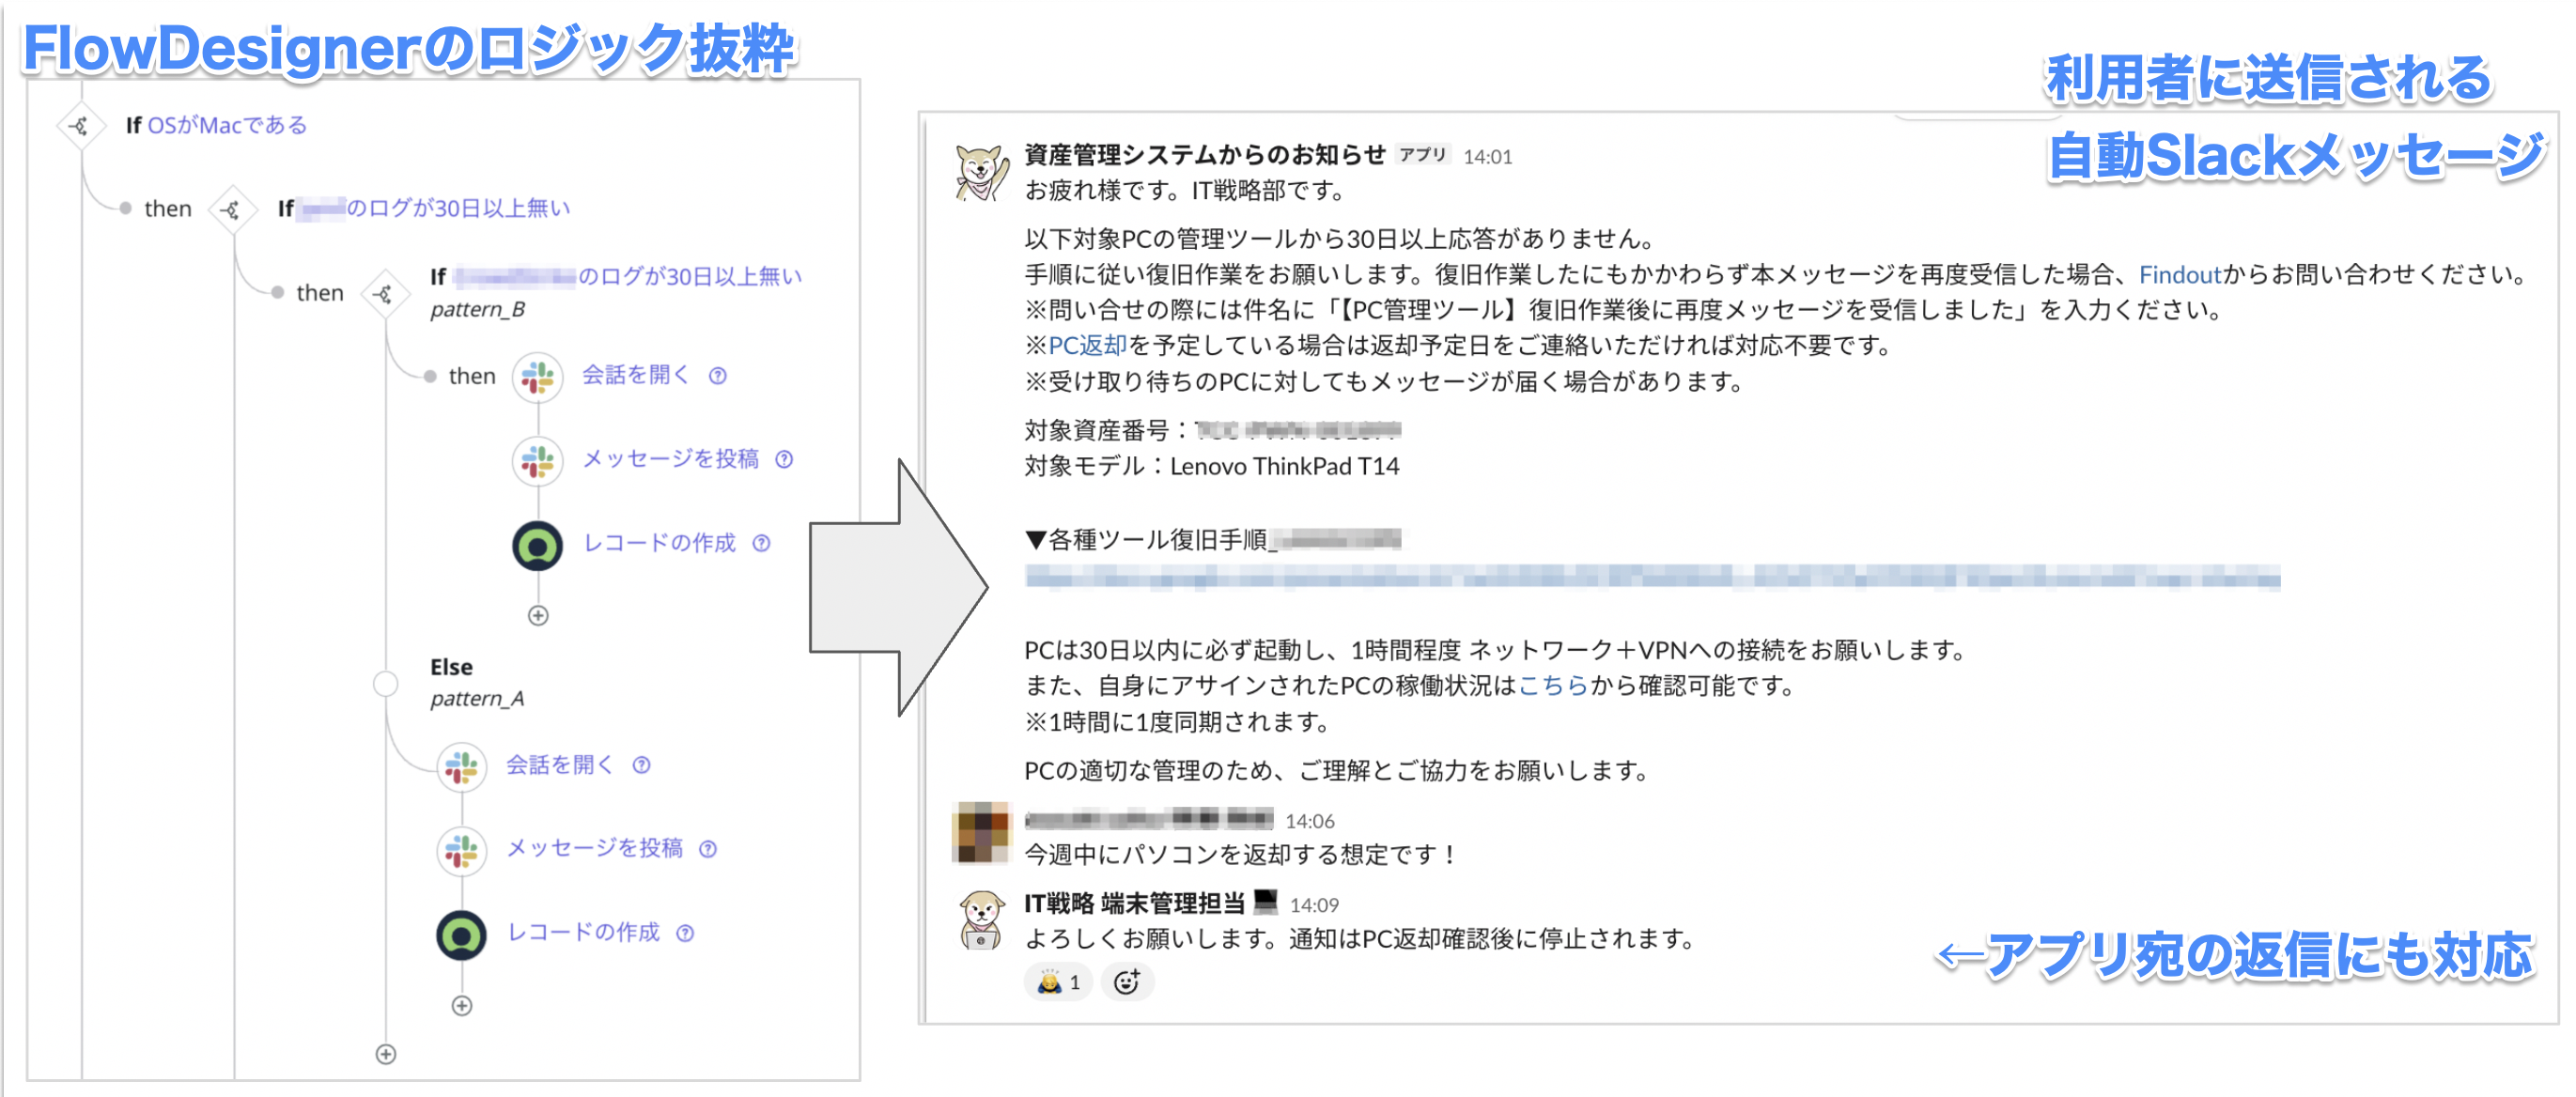Image resolution: width=2576 pixels, height=1097 pixels.
Task: Click the 'pattern_A' annotation text
Action: [477, 699]
